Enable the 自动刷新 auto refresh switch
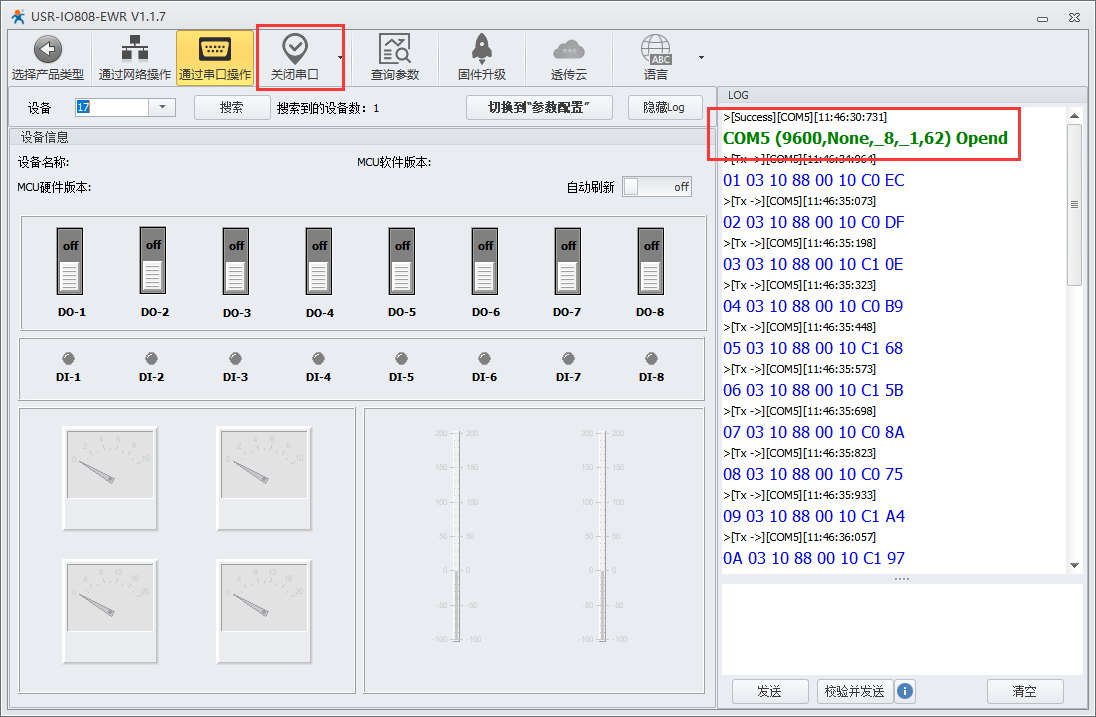The image size is (1096, 717). (x=657, y=187)
